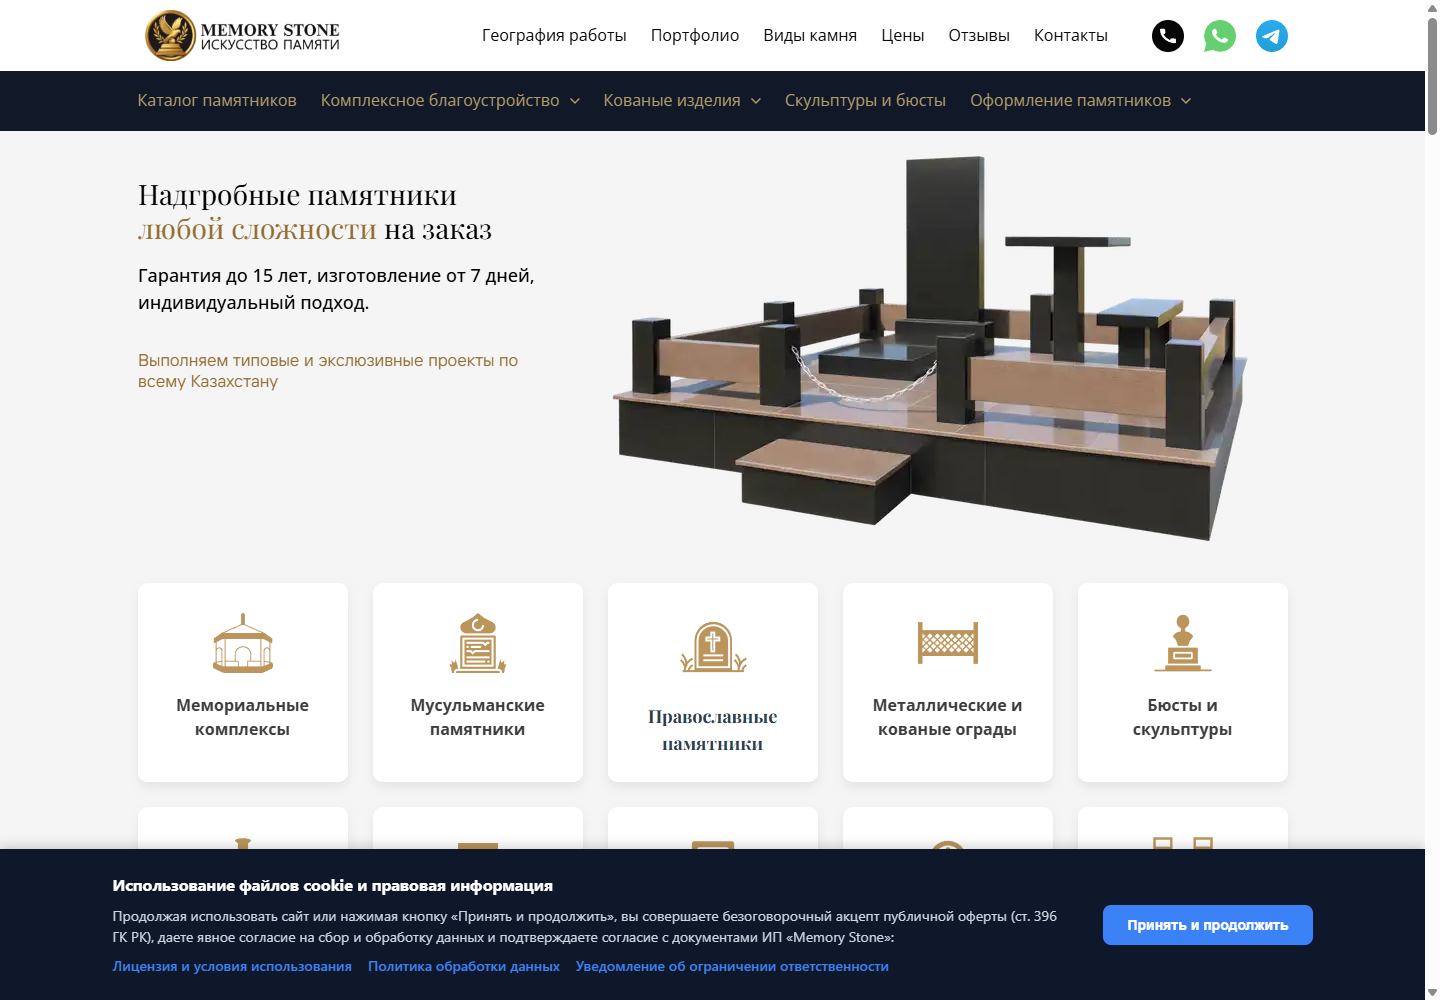The image size is (1440, 1000).
Task: Click the vertical page scrollbar thumb
Action: pyautogui.click(x=1432, y=74)
